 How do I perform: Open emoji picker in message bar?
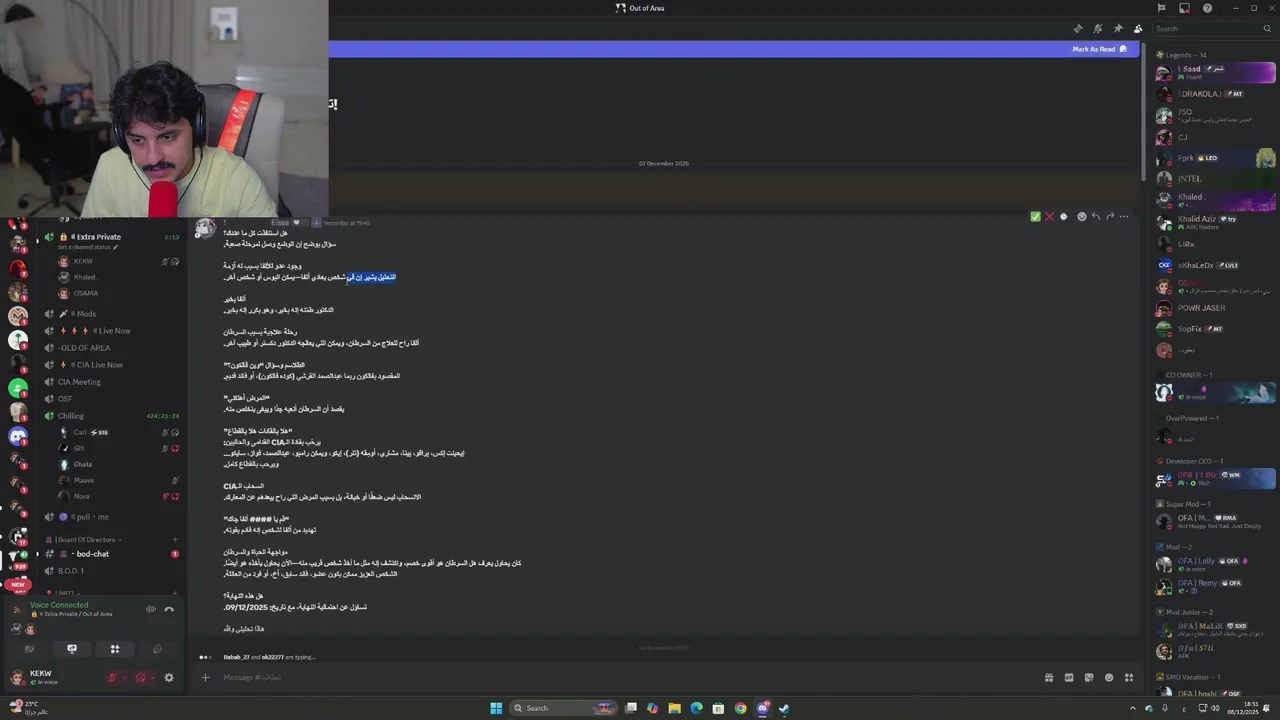1109,677
